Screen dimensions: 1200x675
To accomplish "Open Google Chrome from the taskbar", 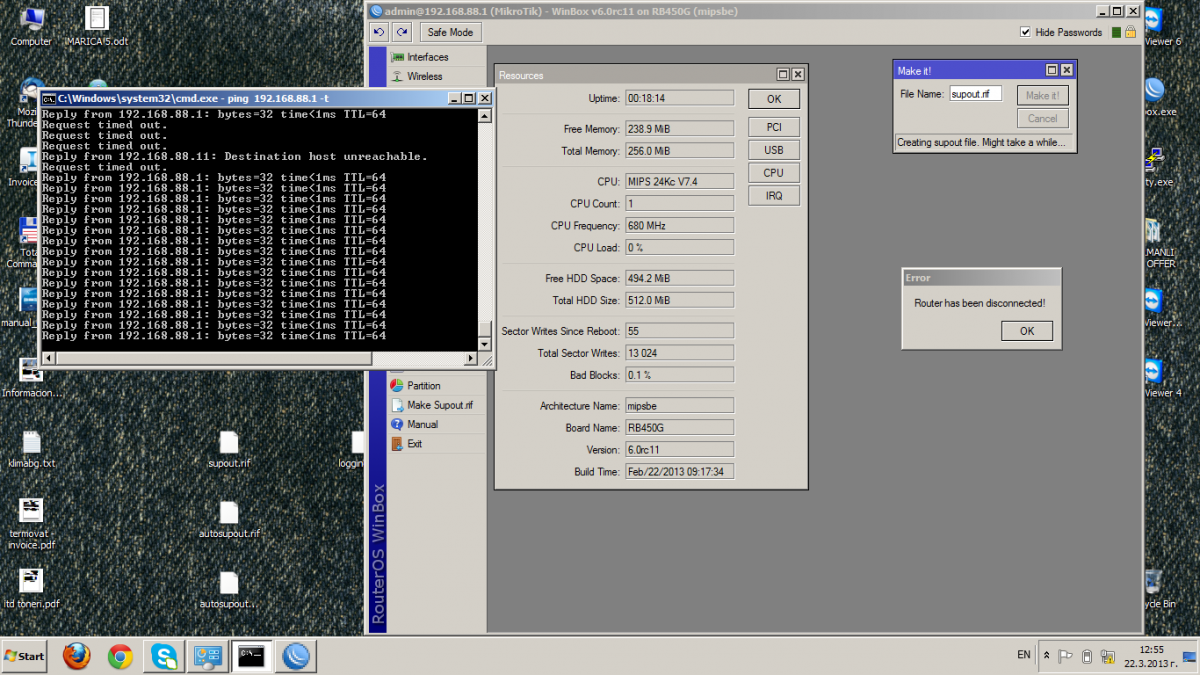I will point(120,656).
